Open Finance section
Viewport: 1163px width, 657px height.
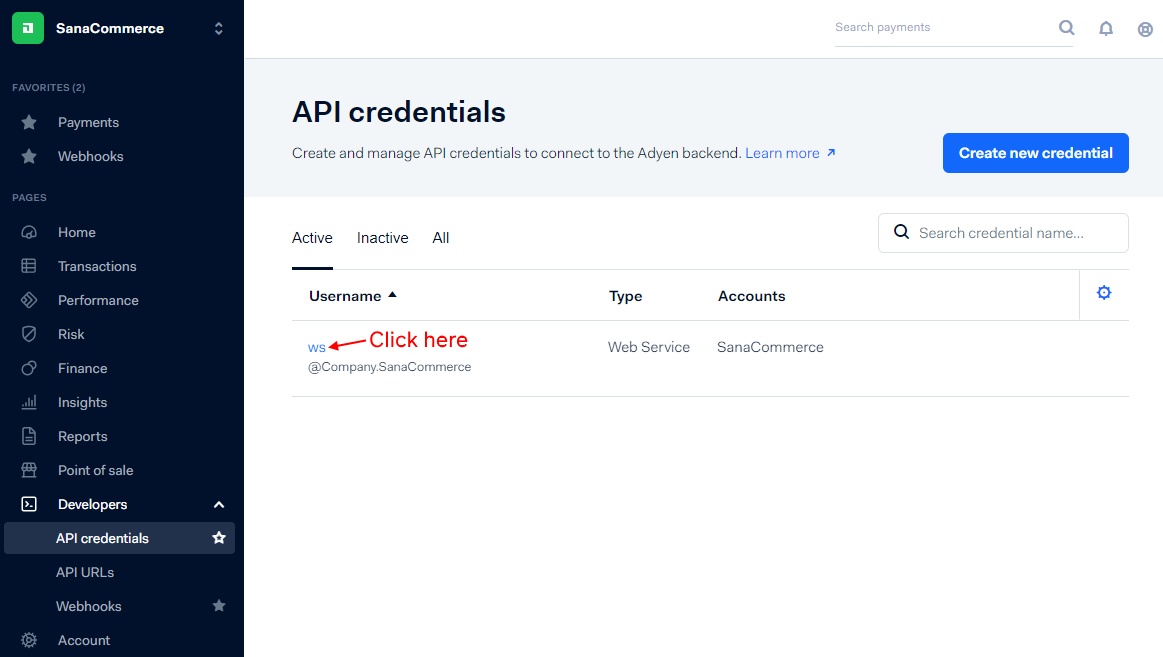click(x=82, y=369)
